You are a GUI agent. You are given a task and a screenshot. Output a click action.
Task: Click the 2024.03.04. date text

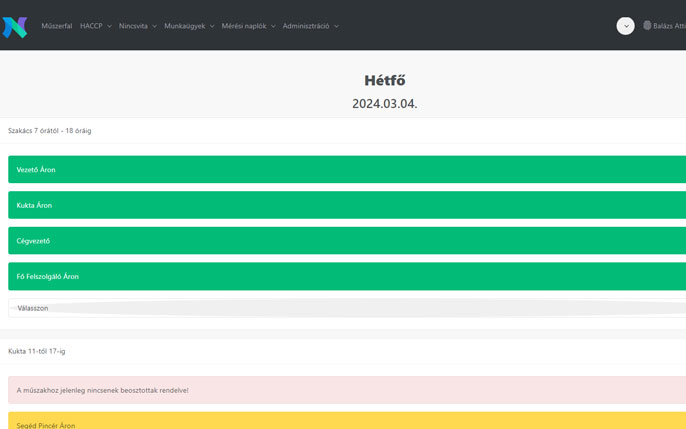pos(384,104)
